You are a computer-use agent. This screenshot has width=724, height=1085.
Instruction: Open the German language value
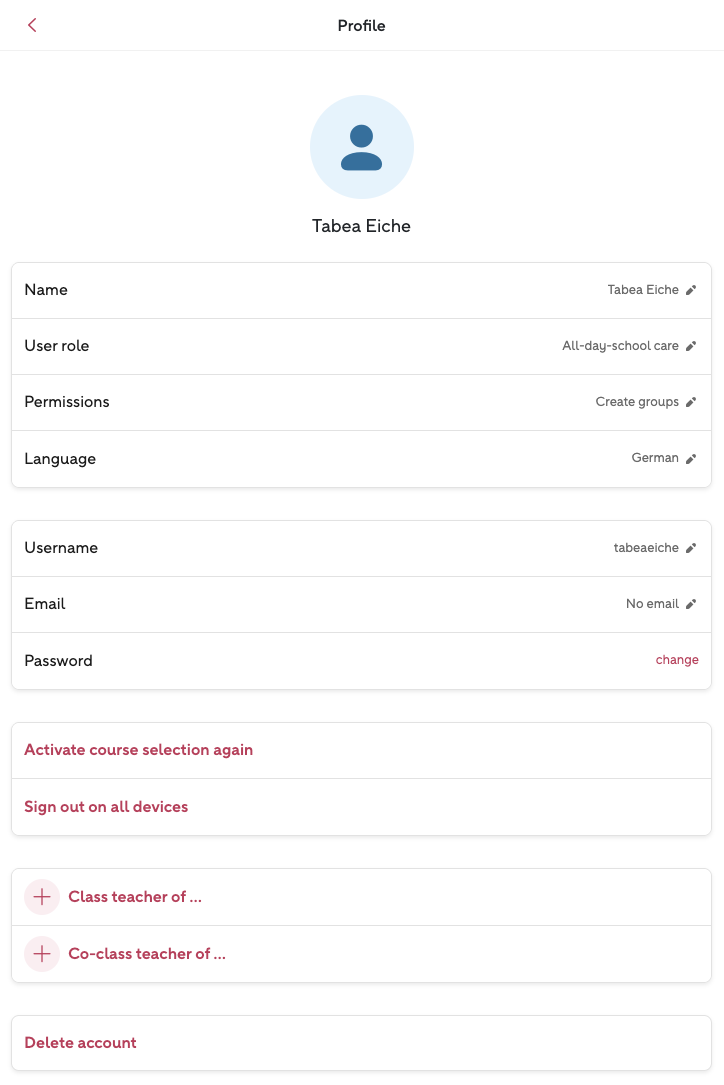click(655, 458)
